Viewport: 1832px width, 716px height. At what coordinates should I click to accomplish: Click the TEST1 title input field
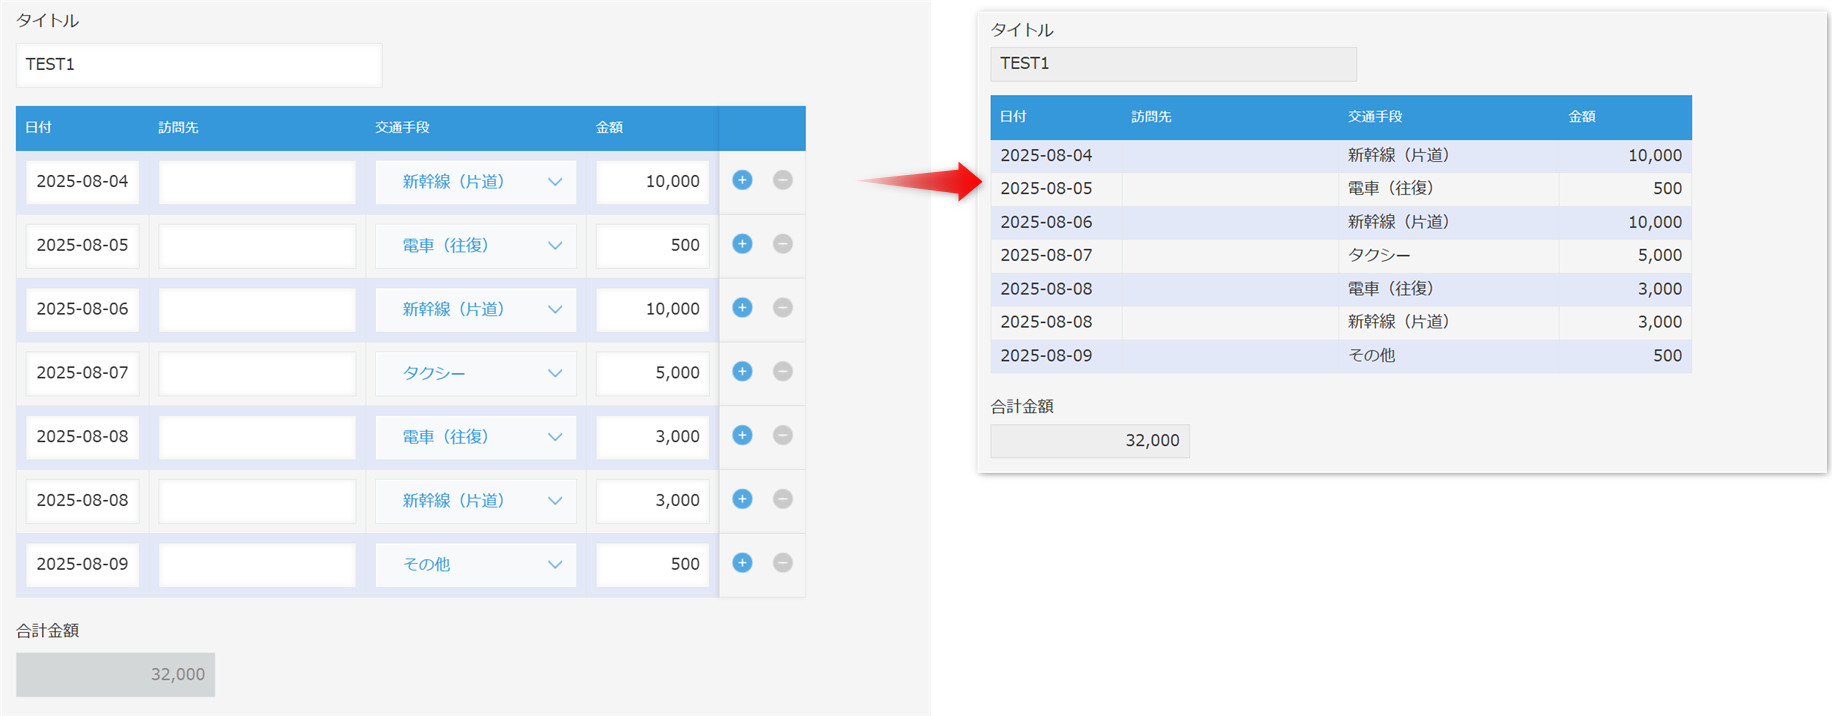tap(199, 65)
